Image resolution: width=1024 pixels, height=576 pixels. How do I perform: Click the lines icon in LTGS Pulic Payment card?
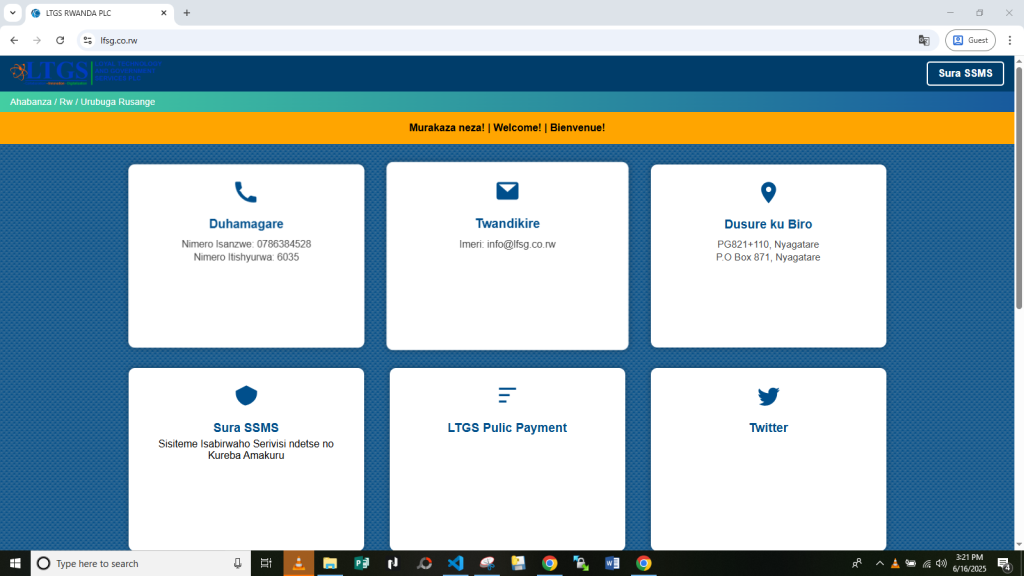click(507, 394)
